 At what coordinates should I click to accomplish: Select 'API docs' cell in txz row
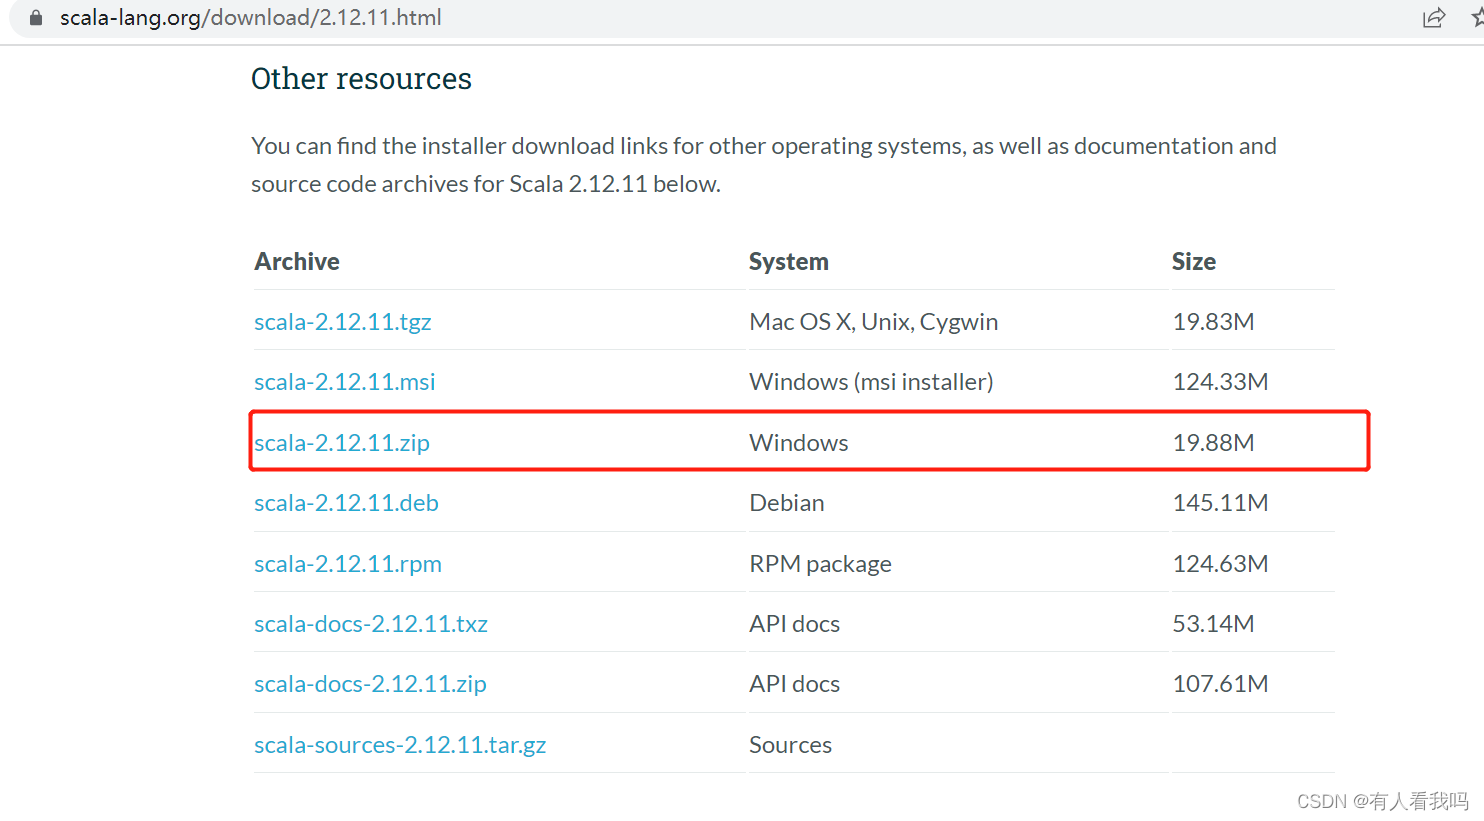click(794, 624)
